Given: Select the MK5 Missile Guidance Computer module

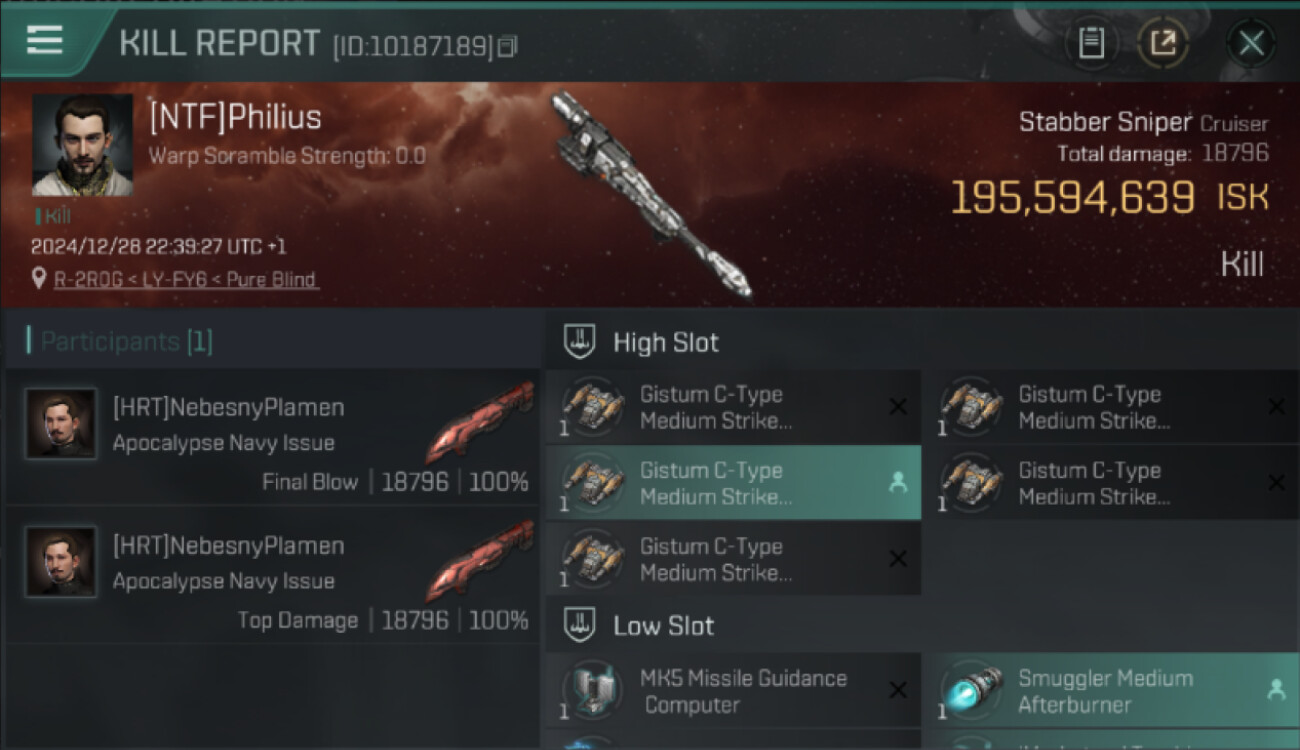Looking at the screenshot, I should (733, 690).
